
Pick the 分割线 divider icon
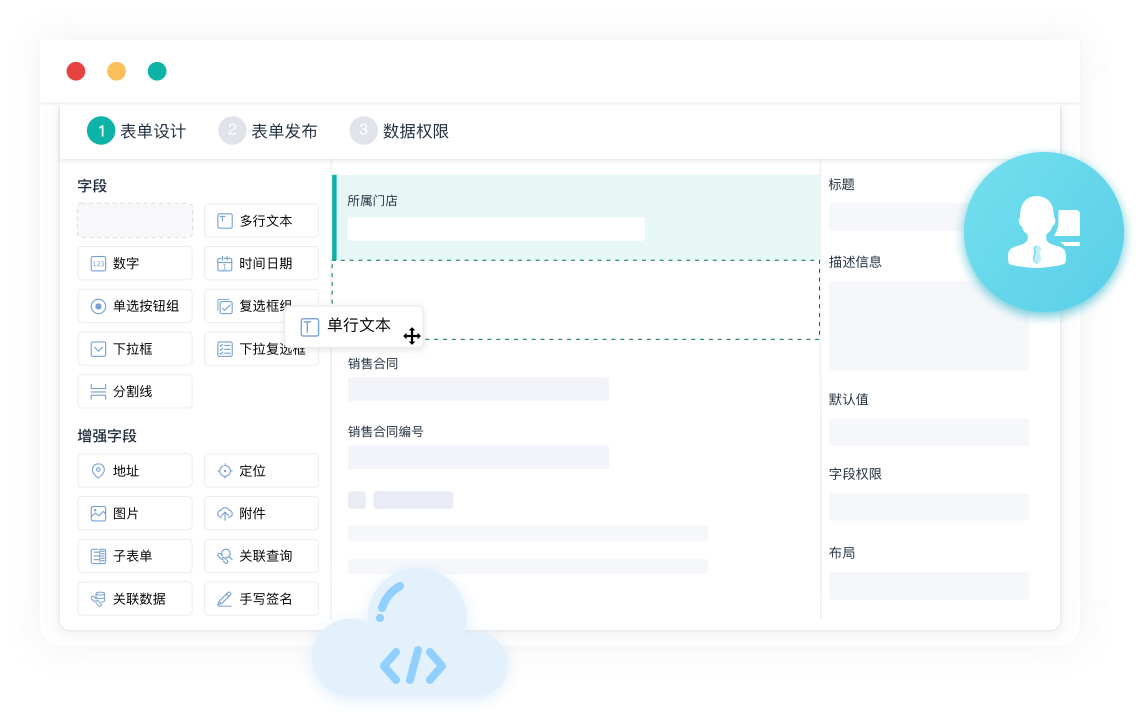coord(98,392)
